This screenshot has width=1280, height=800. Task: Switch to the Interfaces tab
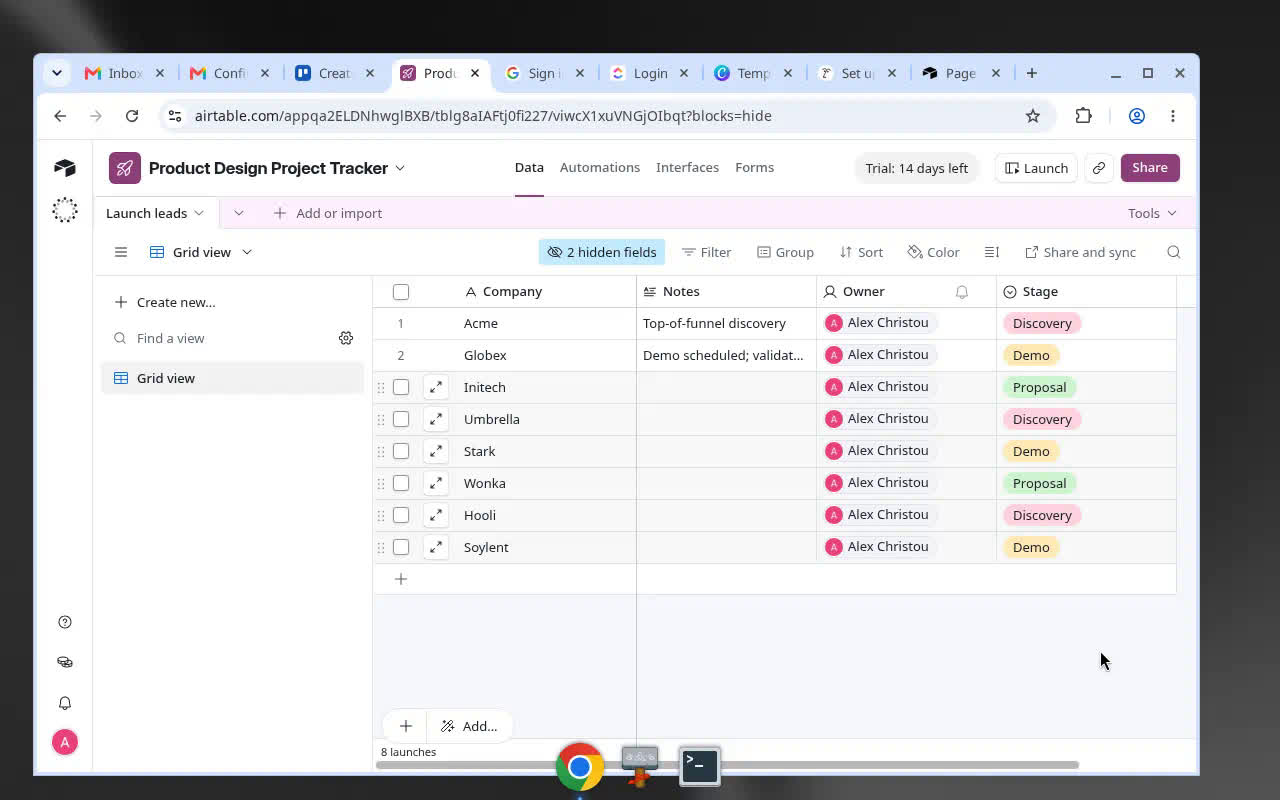687,167
